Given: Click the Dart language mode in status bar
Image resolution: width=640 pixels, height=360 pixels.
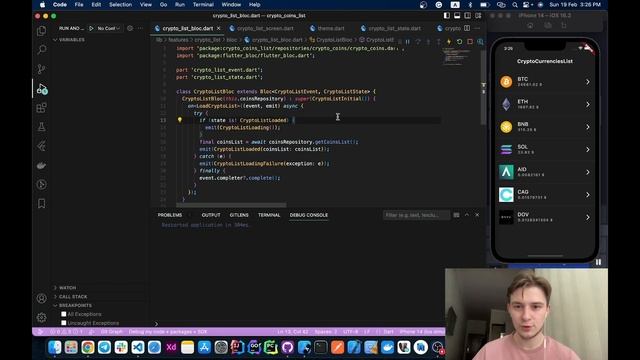Looking at the screenshot, I should coord(388,332).
